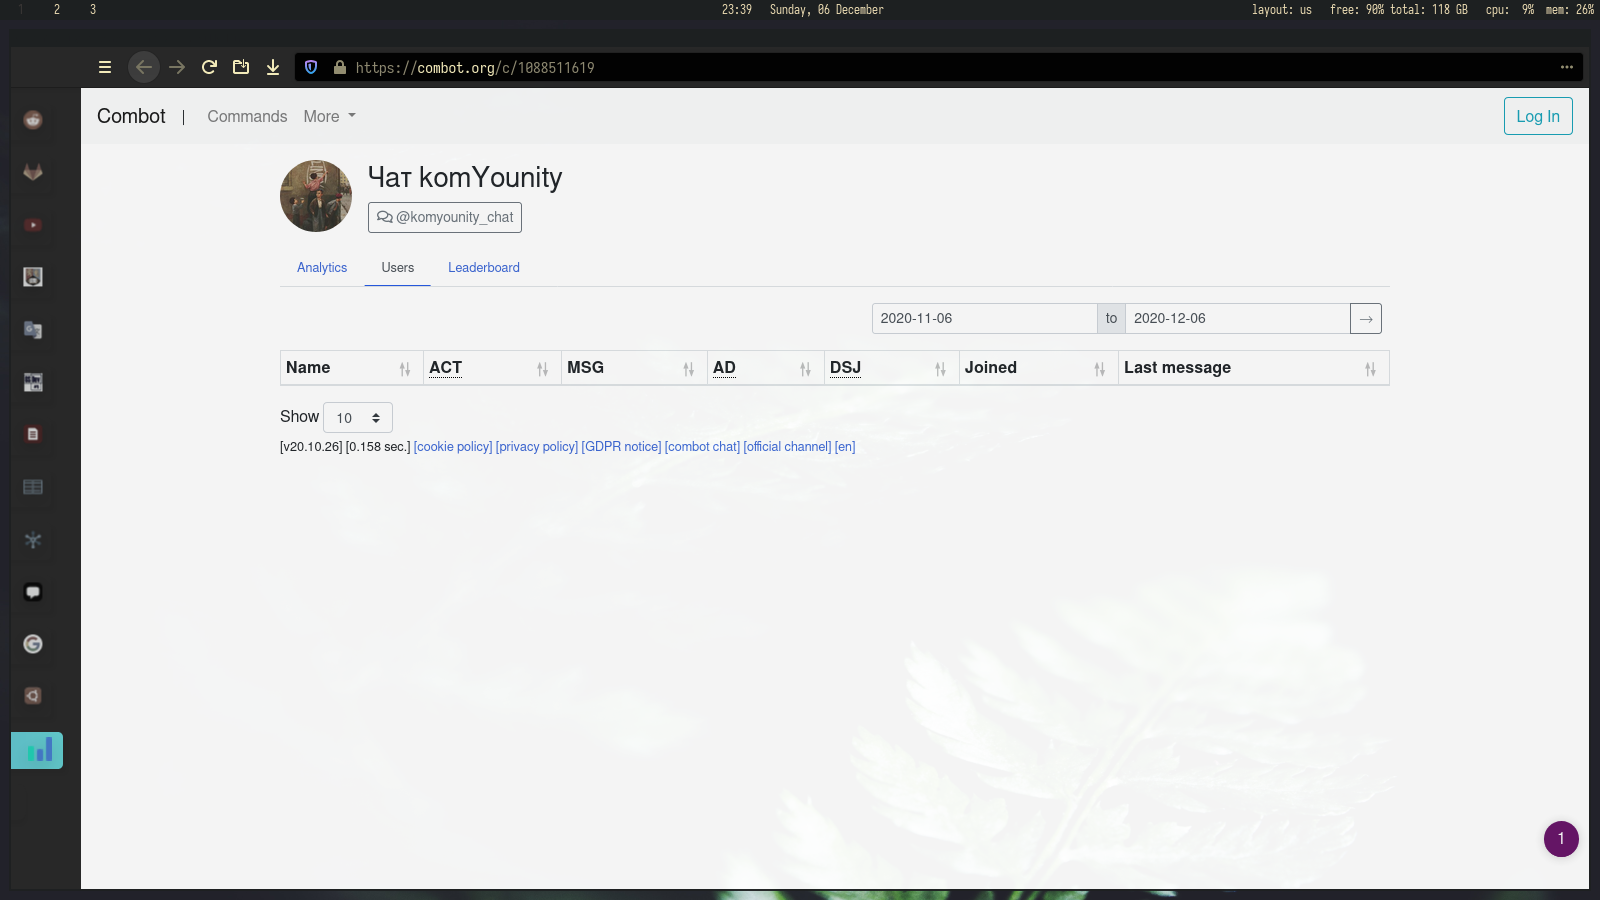Open the Google G tab in sidebar

point(33,644)
